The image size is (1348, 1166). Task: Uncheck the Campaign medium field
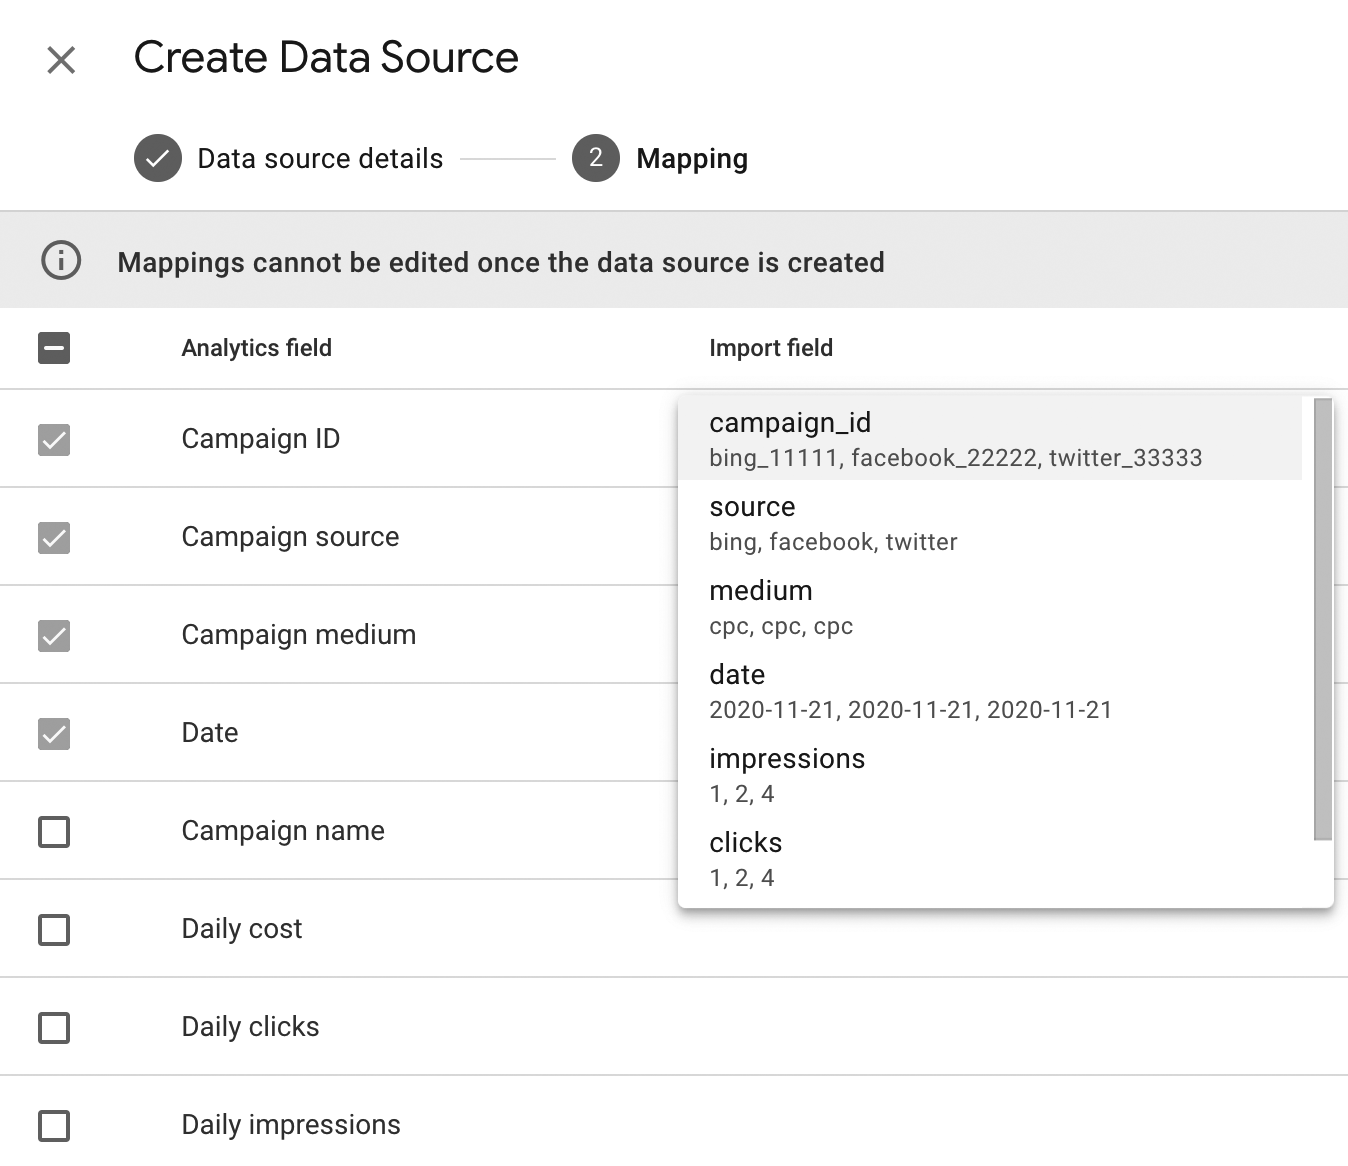[53, 634]
